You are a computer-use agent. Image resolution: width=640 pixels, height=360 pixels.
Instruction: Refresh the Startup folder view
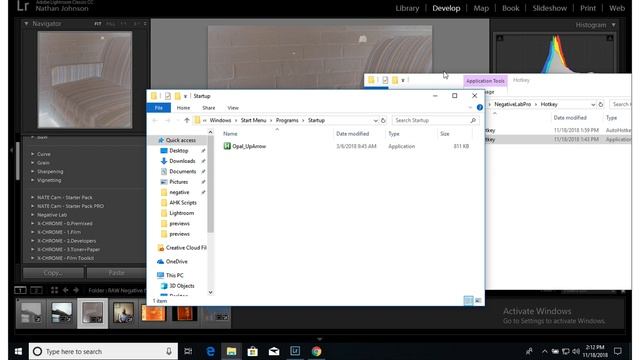(383, 120)
